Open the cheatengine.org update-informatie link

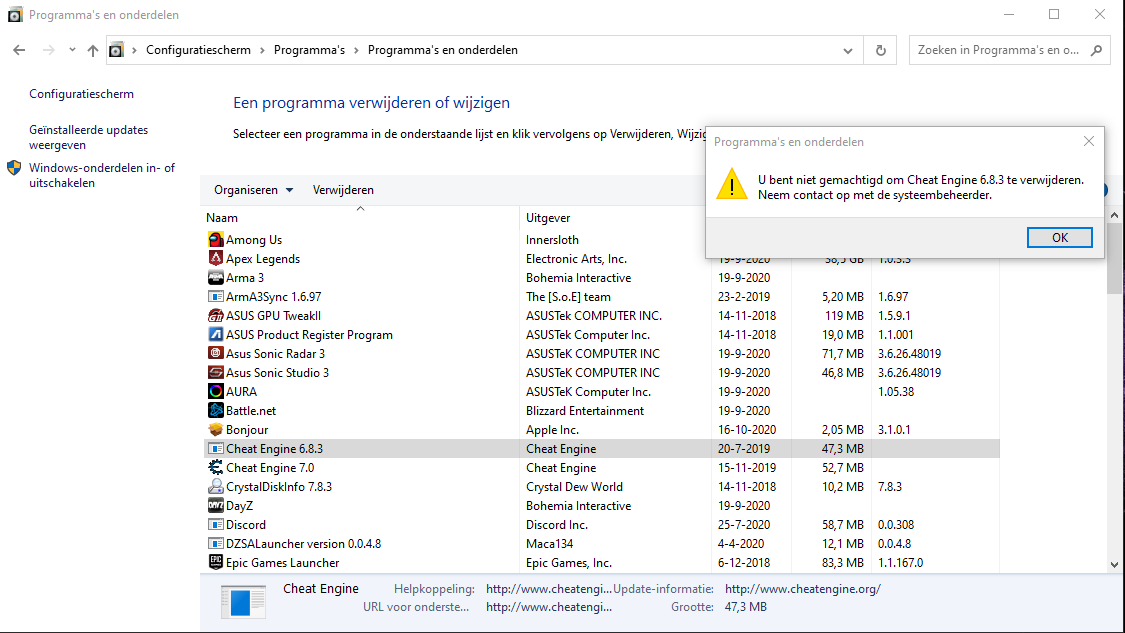(803, 589)
